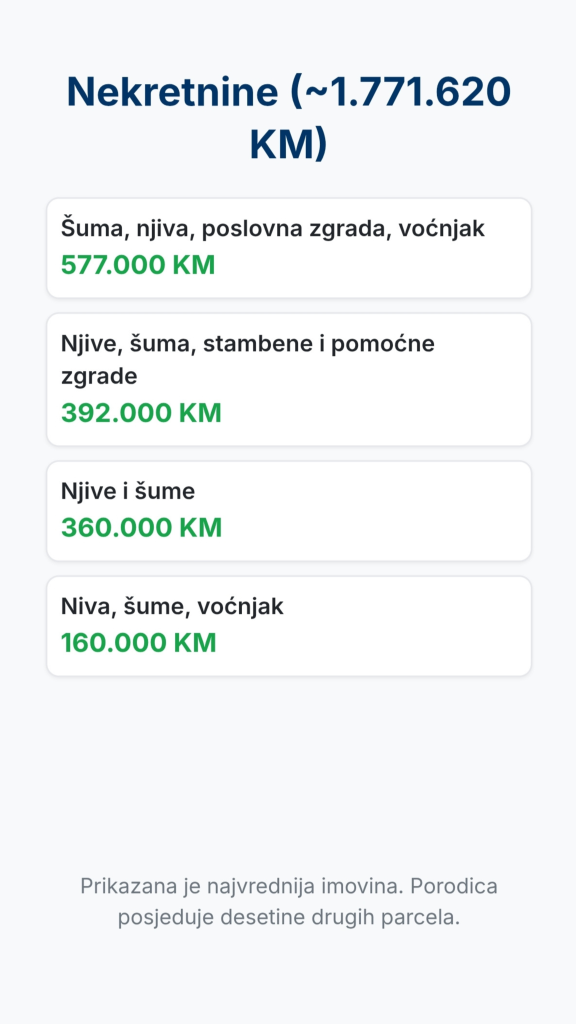Open the Njive i šume card label

(128, 491)
